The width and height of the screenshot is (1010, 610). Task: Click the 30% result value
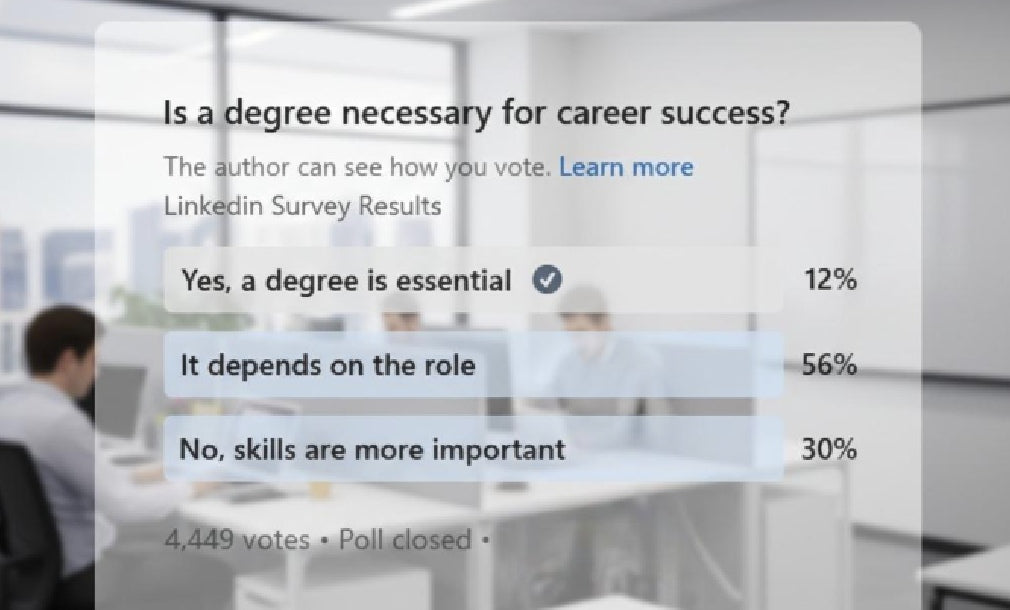pyautogui.click(x=830, y=450)
